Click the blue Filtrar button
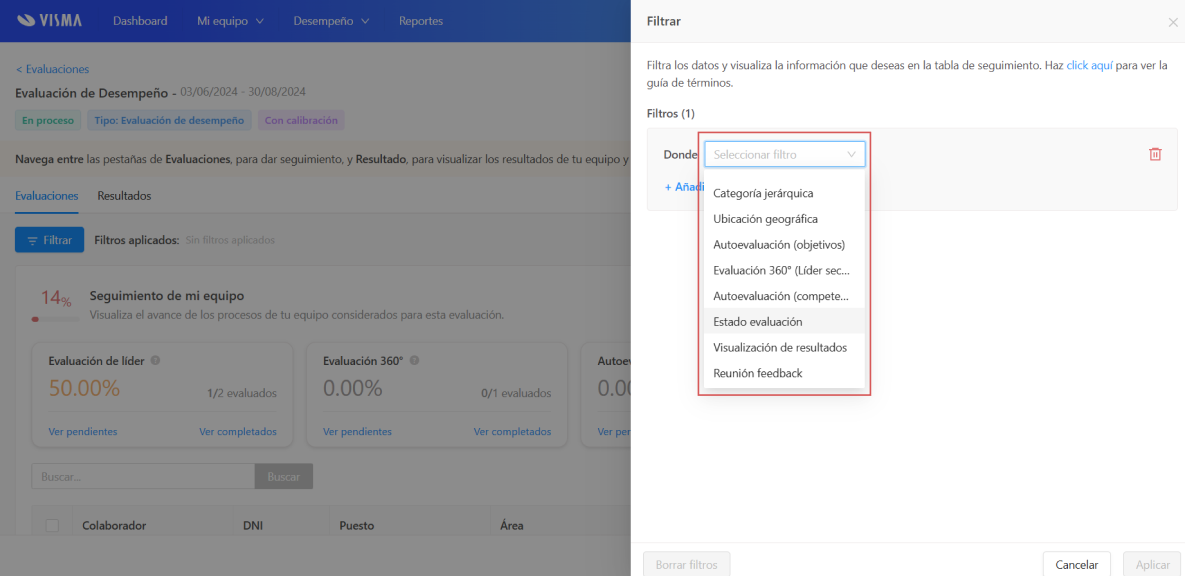This screenshot has width=1185, height=576. 50,240
